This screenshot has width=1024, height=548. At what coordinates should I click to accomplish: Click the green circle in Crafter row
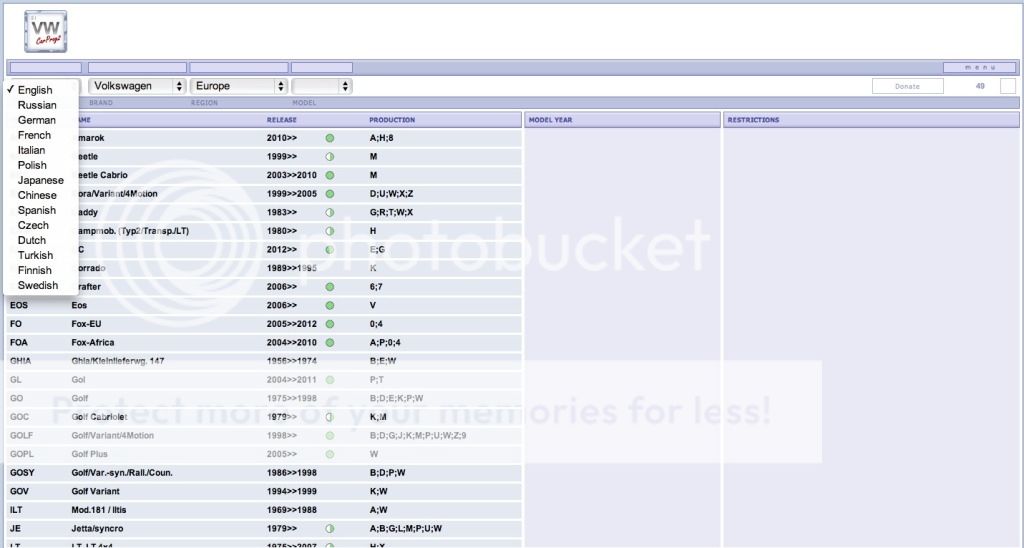(330, 287)
